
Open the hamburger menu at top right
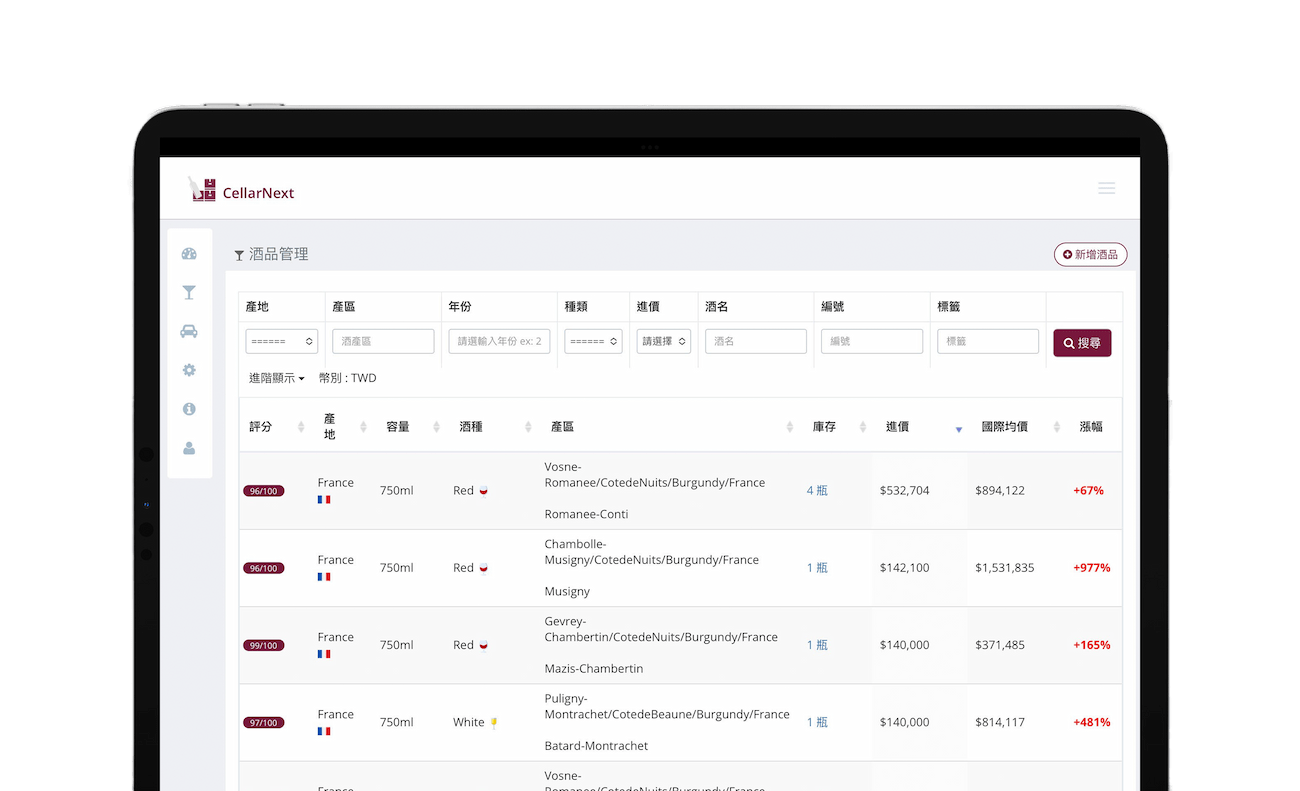1106,188
